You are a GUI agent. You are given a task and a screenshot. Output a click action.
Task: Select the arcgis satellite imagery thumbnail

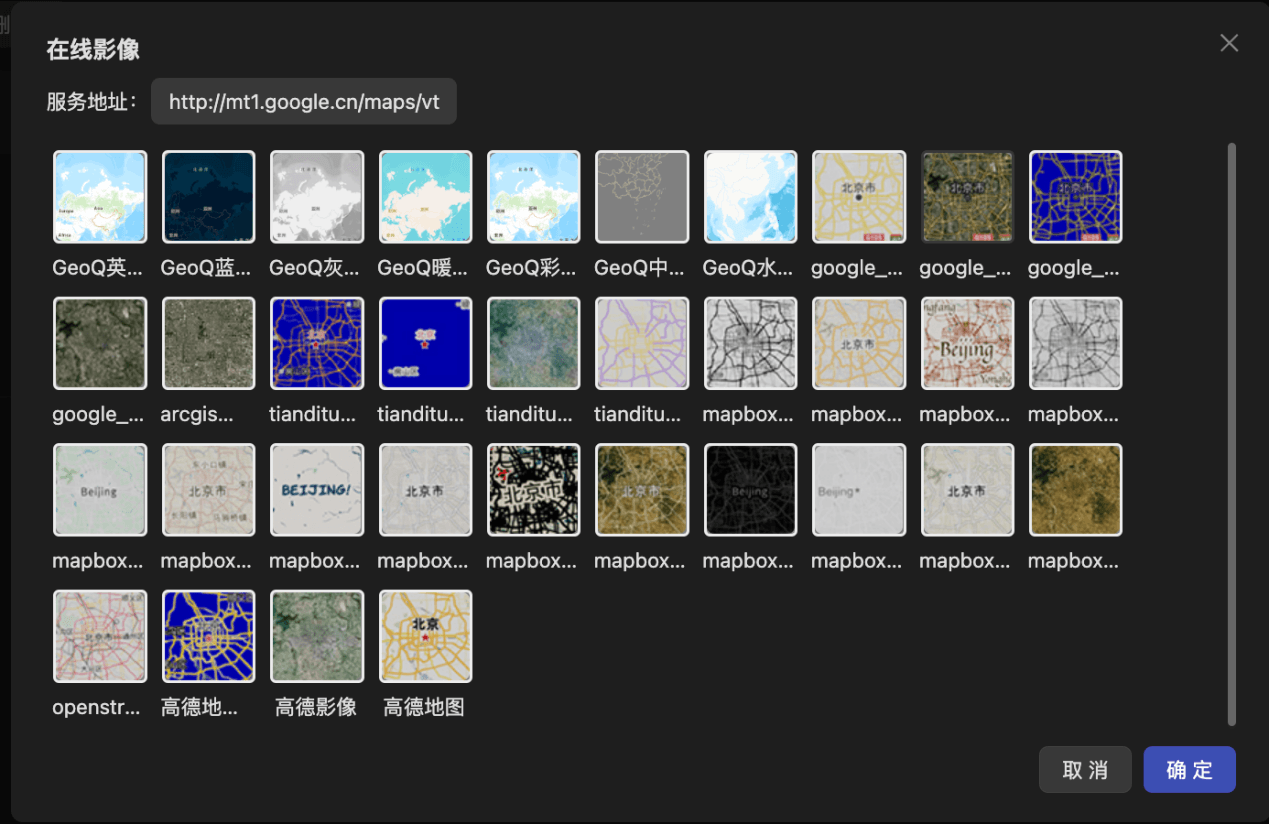tap(208, 343)
